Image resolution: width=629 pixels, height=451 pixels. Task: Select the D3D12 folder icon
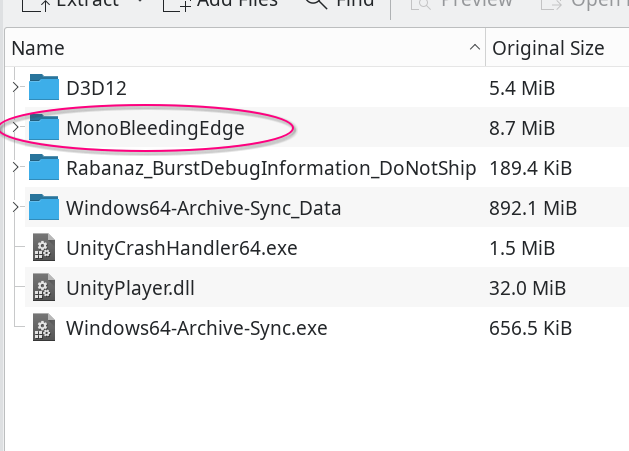[44, 88]
